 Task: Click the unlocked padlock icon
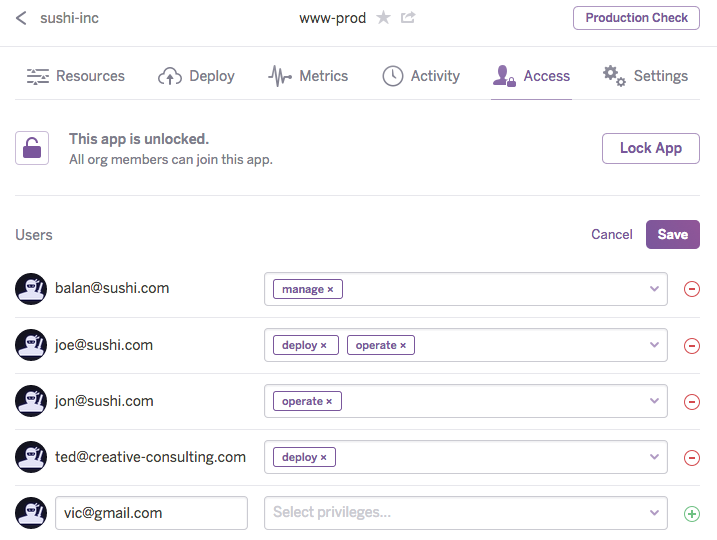tap(32, 149)
